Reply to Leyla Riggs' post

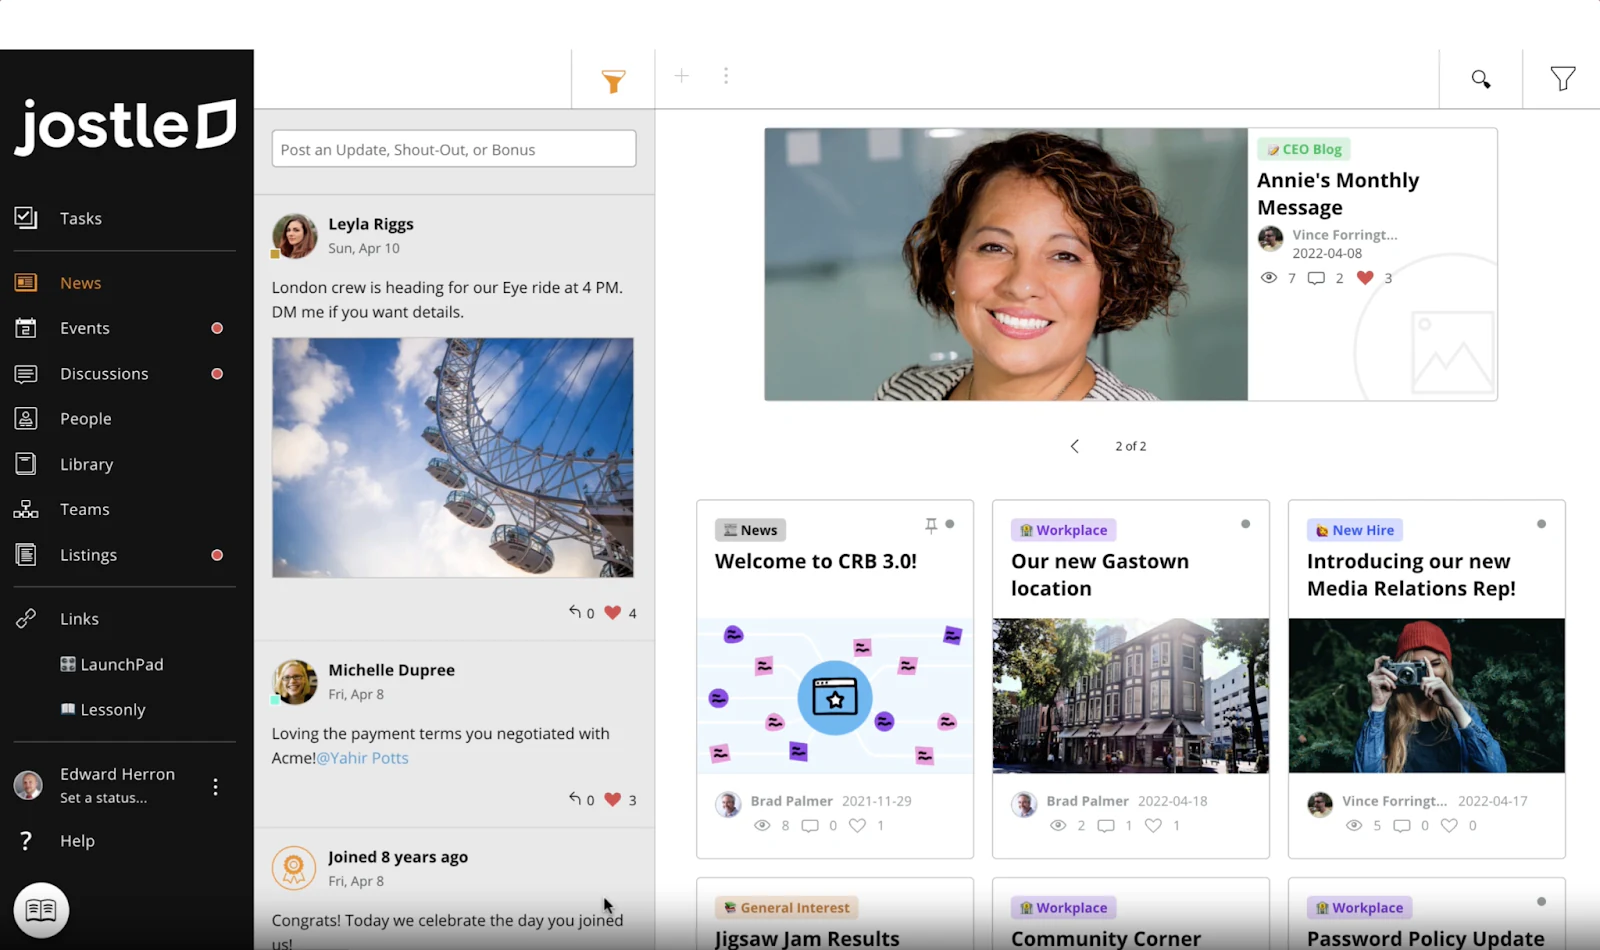pos(575,612)
